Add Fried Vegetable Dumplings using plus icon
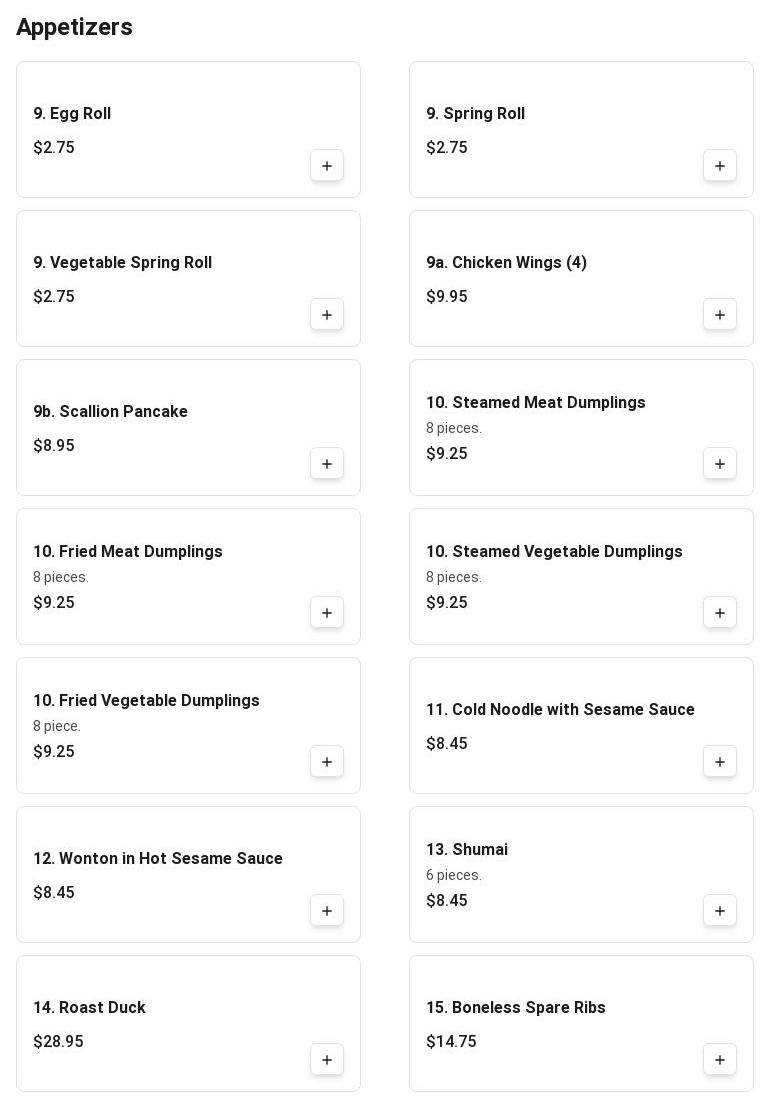The height and width of the screenshot is (1098, 770). (327, 762)
